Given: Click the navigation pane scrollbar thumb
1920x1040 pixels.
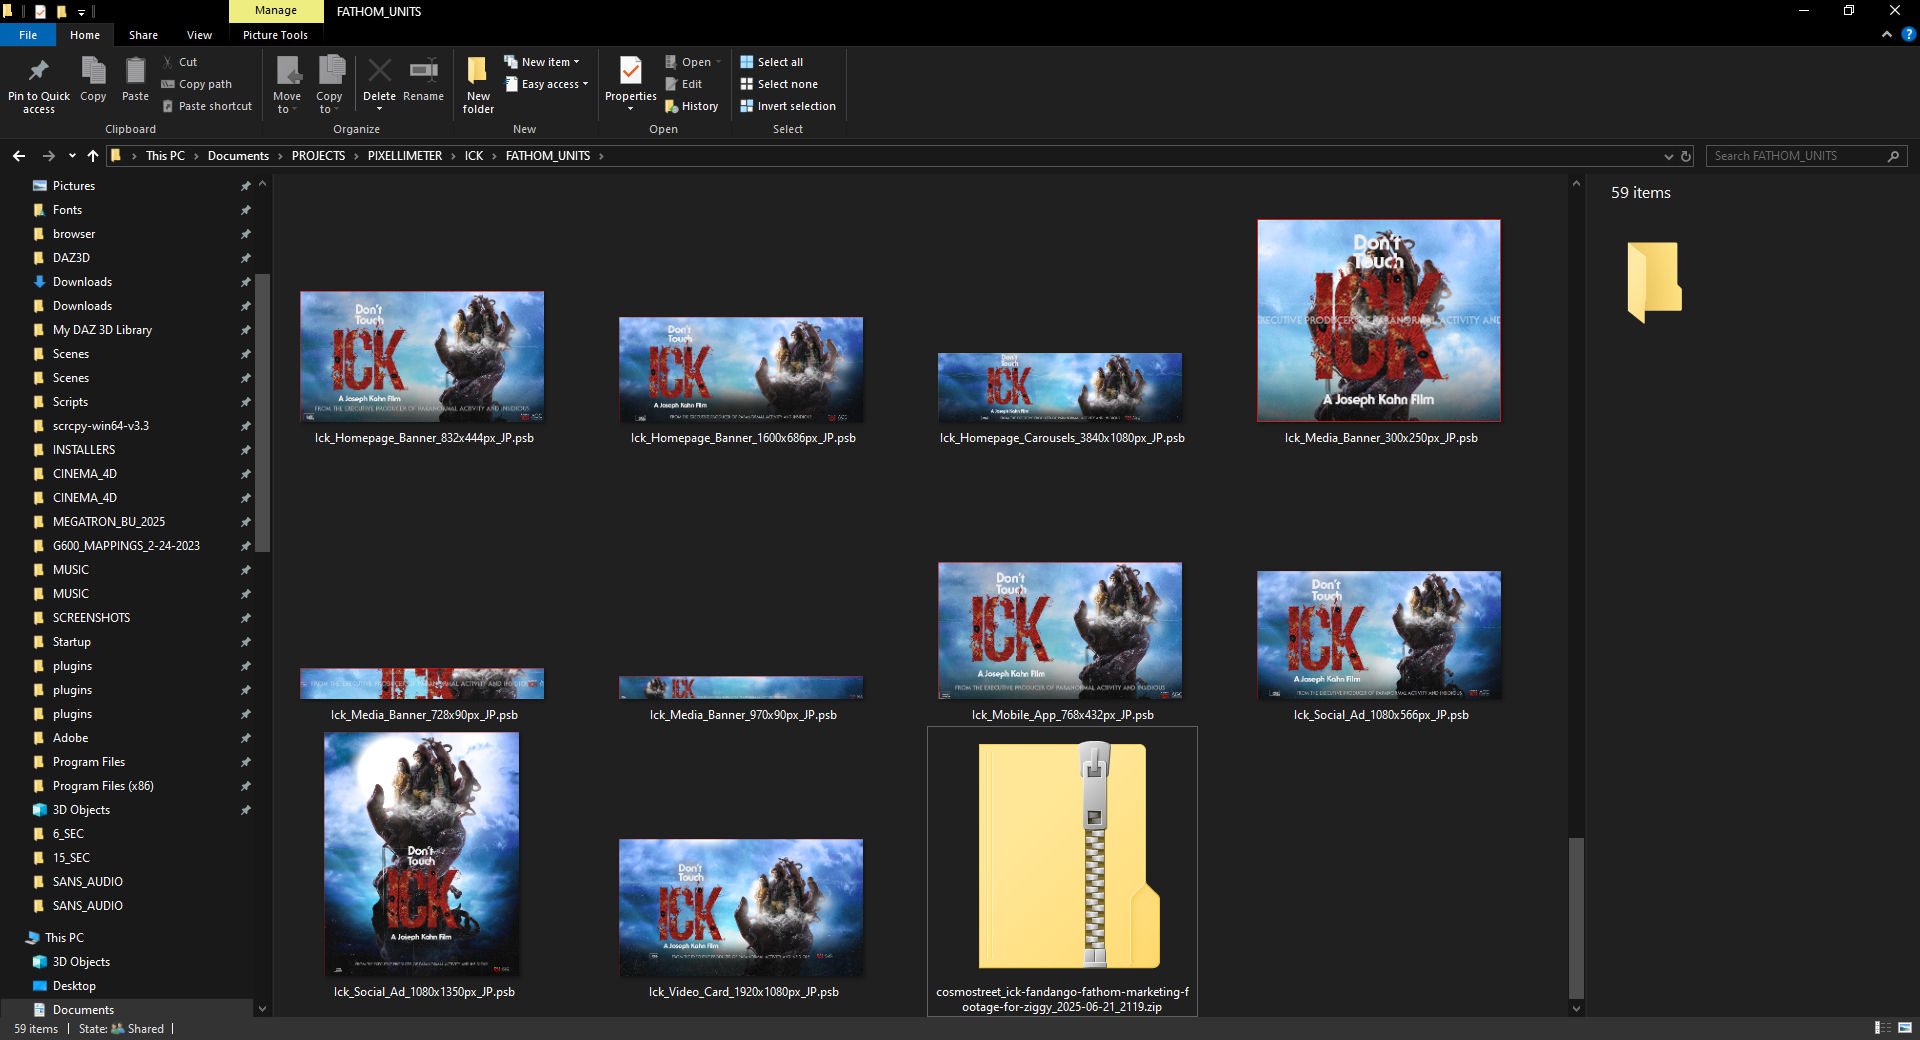Looking at the screenshot, I should coord(263,412).
